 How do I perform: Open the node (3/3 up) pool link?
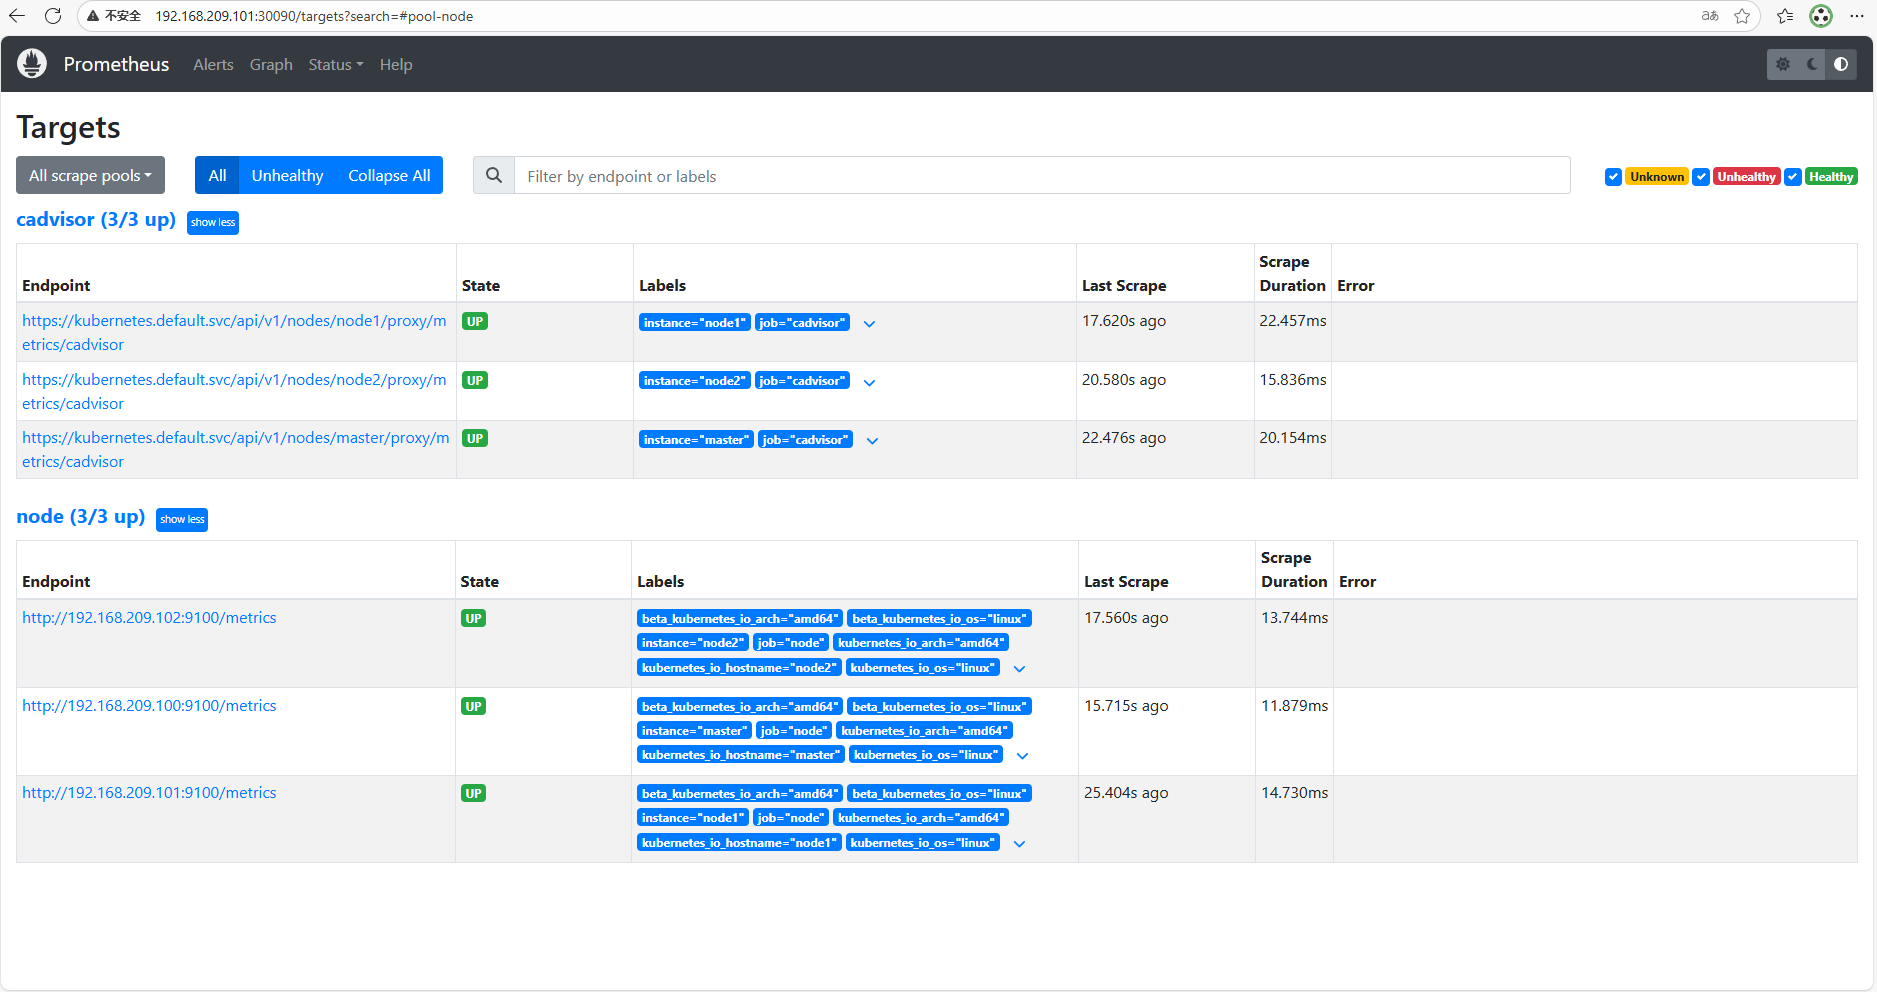coord(81,516)
